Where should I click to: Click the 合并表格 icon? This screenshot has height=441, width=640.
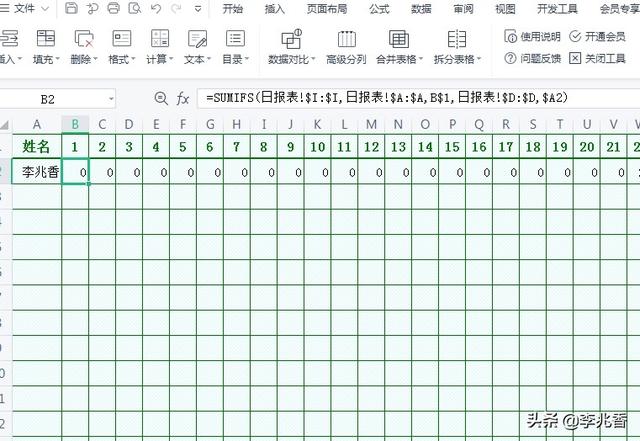pyautogui.click(x=399, y=39)
